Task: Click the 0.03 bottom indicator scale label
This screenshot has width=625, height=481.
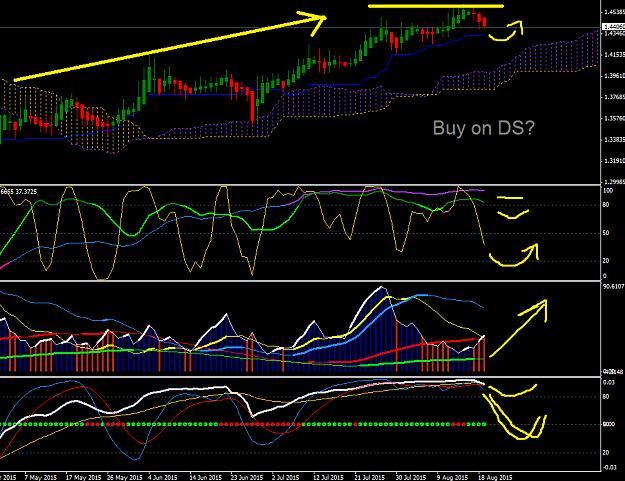Action: point(608,383)
